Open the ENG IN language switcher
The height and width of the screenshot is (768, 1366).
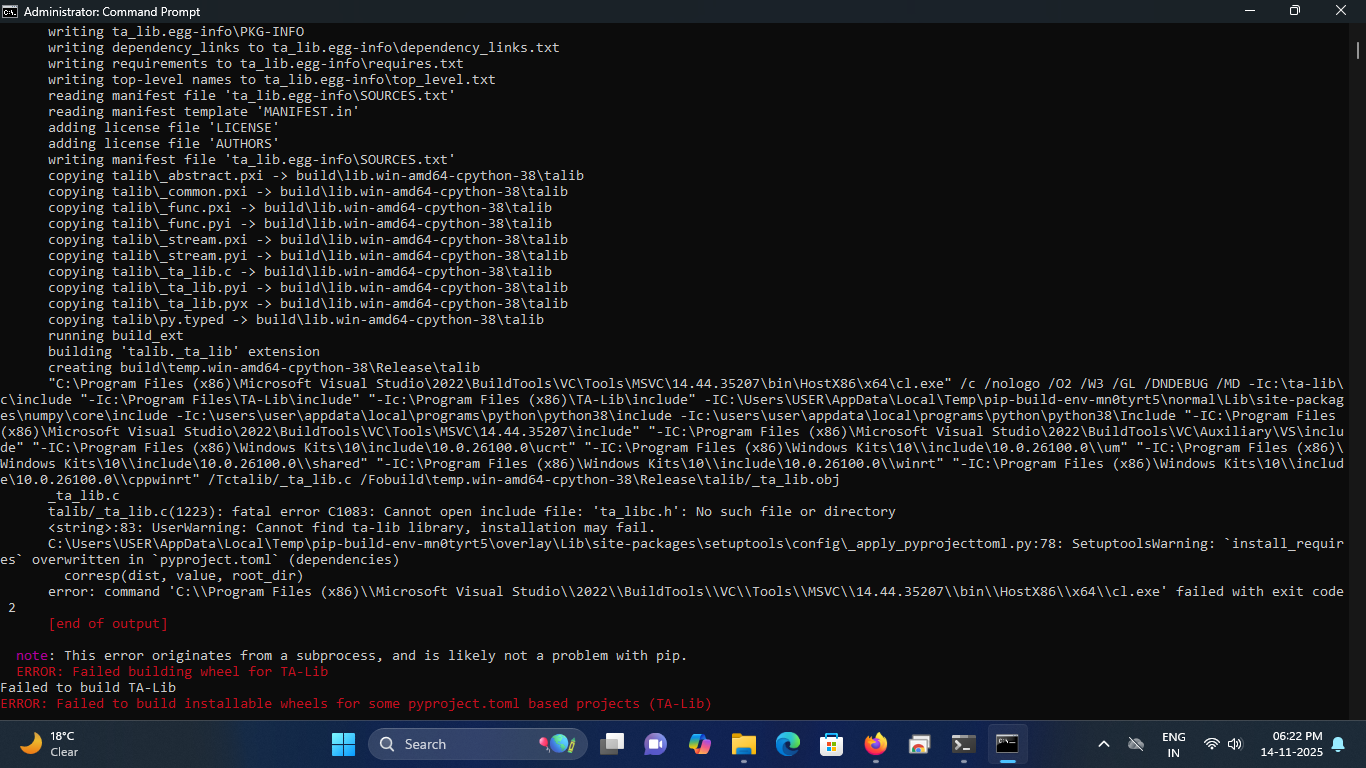tap(1174, 744)
